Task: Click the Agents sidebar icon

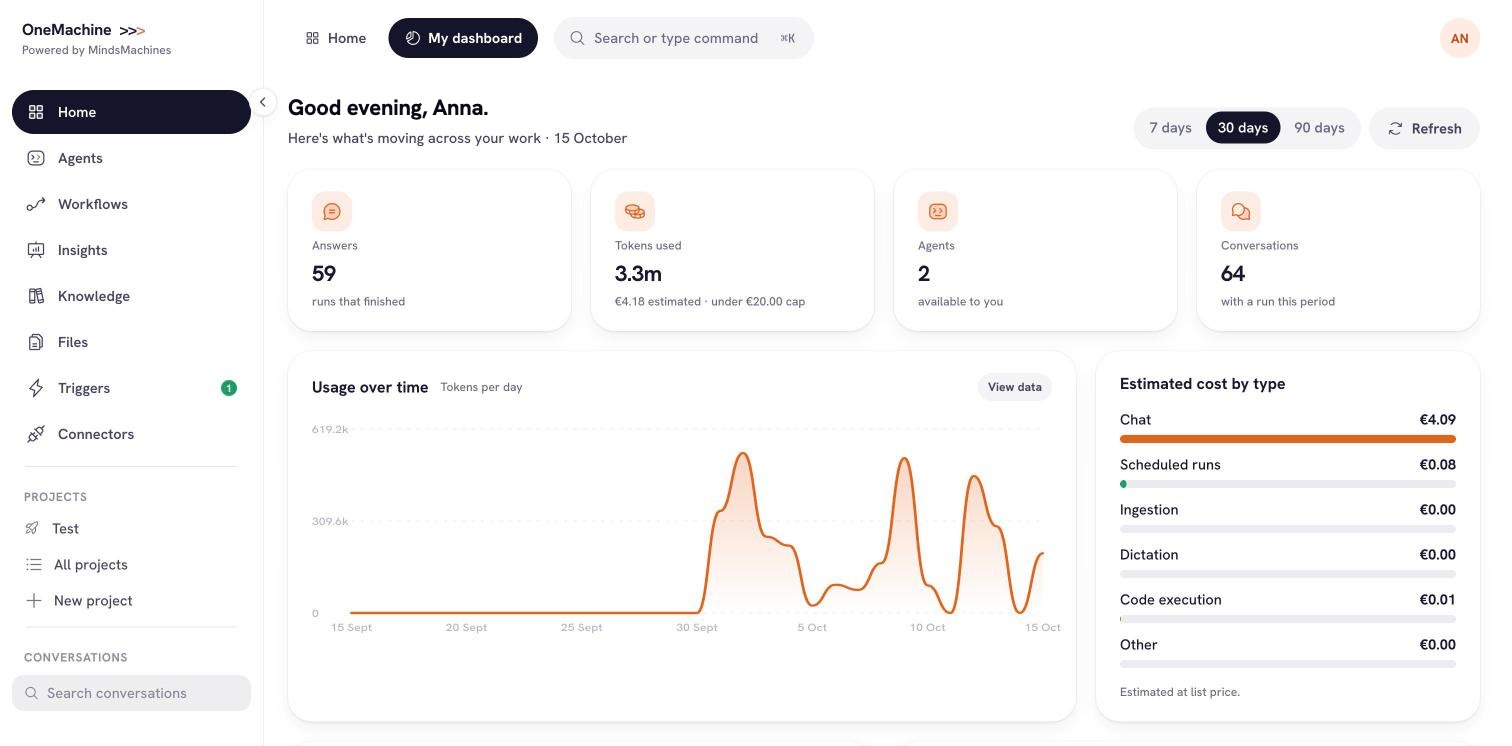Action: pos(36,158)
